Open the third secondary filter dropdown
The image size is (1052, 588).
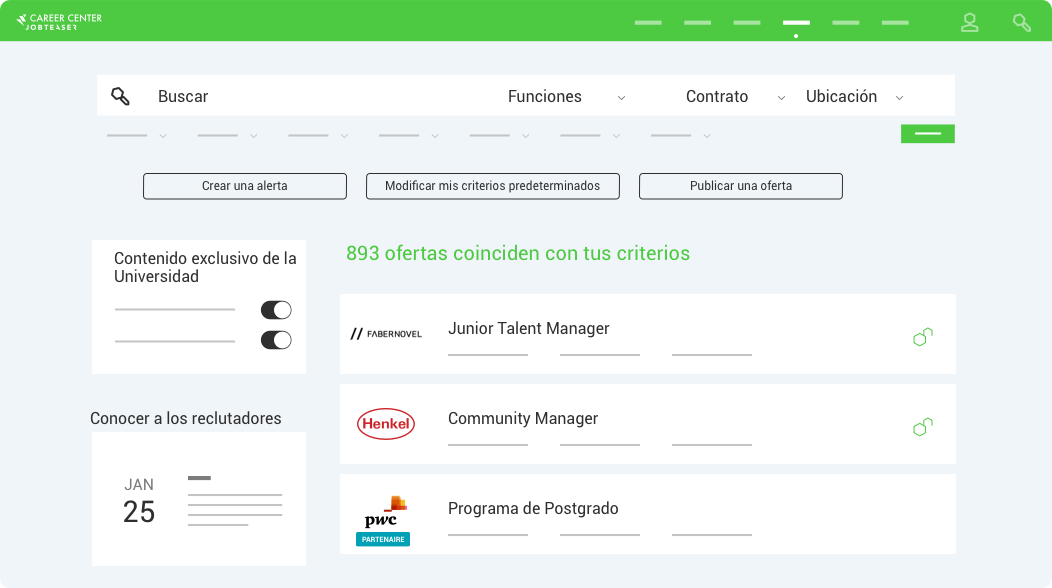pyautogui.click(x=318, y=136)
